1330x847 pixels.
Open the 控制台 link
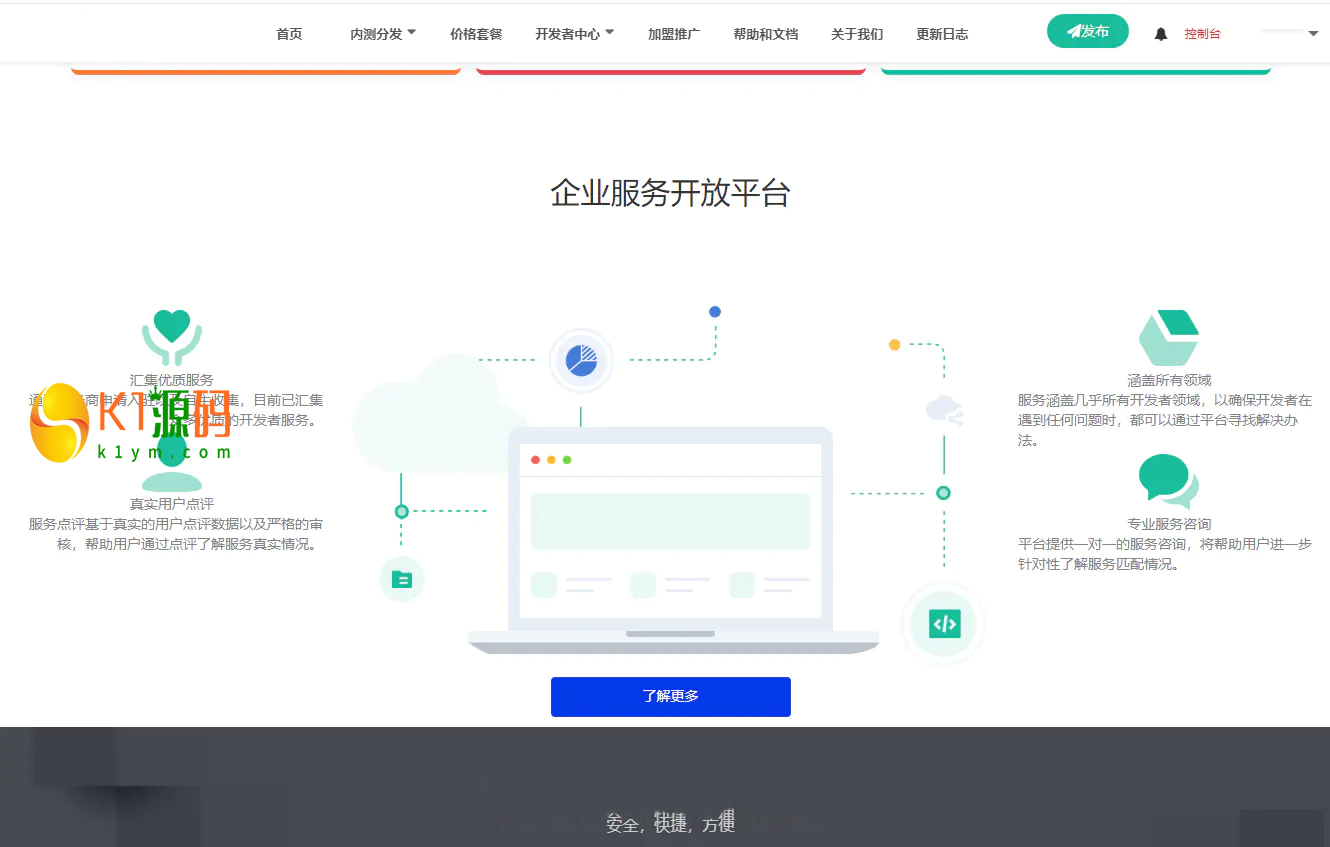point(1202,34)
